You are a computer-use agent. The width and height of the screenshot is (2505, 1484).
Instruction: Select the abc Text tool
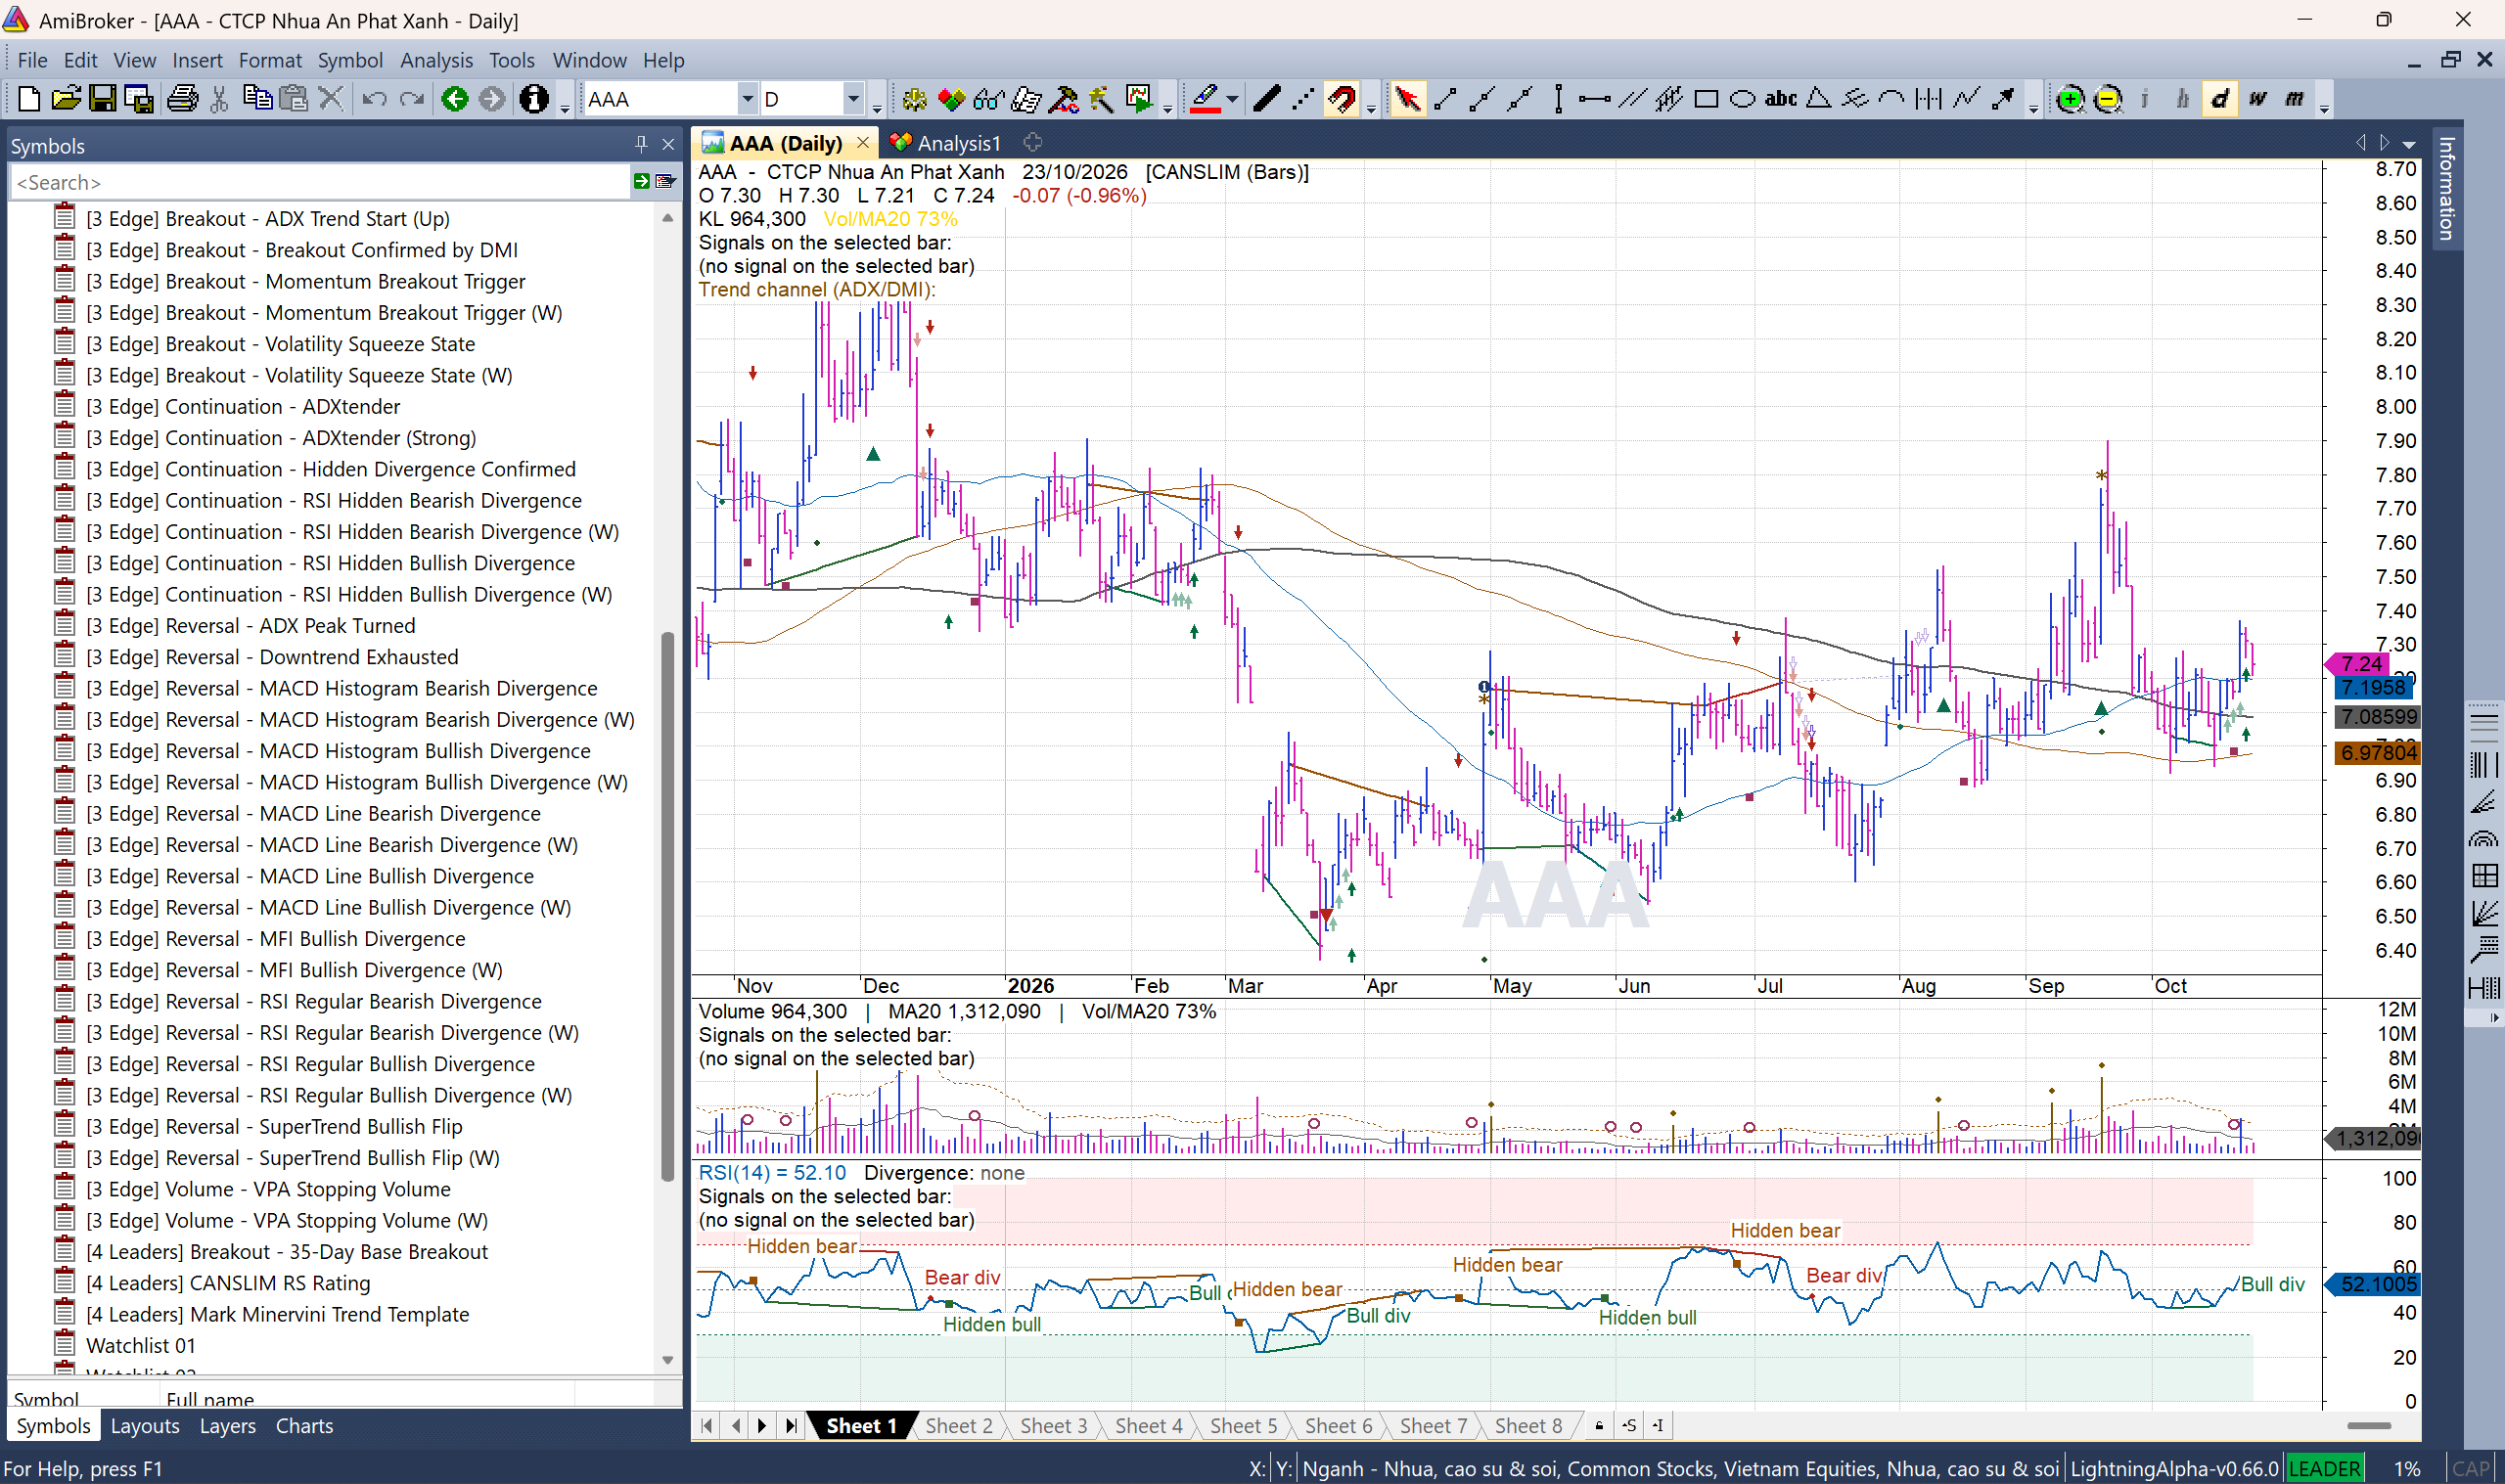tap(1781, 99)
